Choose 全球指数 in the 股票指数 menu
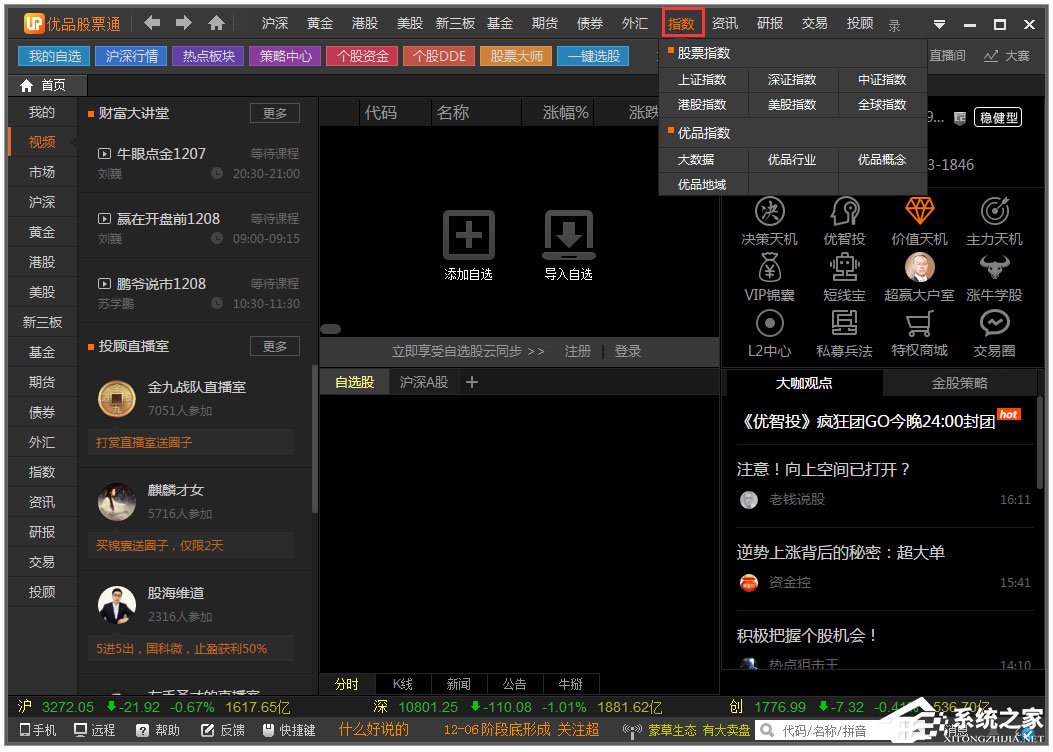Screen dimensions: 1053x752 click(882, 104)
